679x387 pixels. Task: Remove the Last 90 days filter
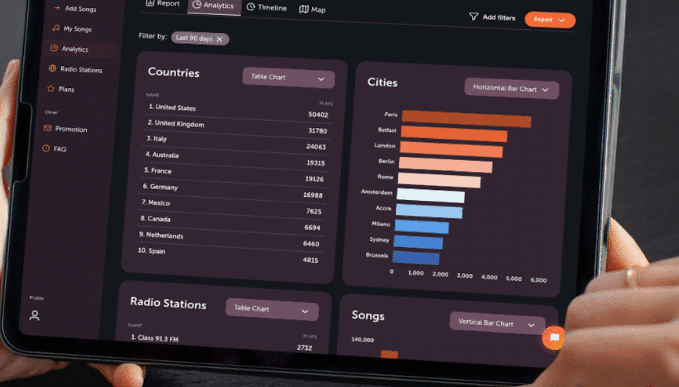point(220,39)
